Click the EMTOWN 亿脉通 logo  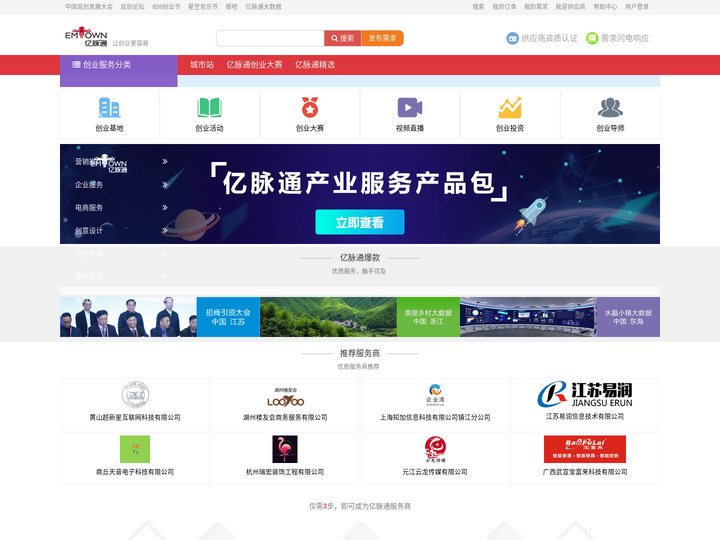[x=86, y=36]
